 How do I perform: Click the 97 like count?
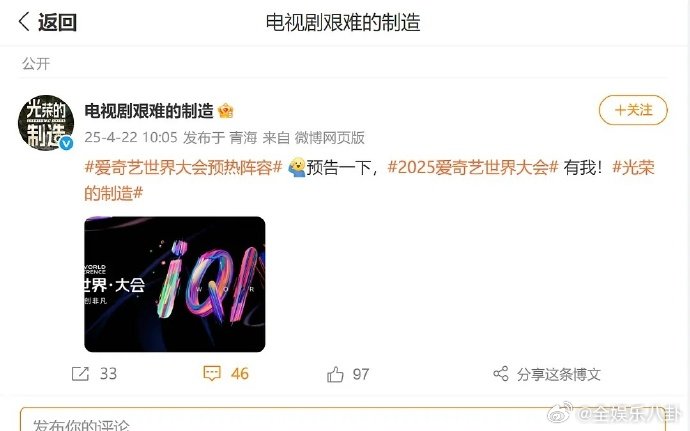(360, 374)
